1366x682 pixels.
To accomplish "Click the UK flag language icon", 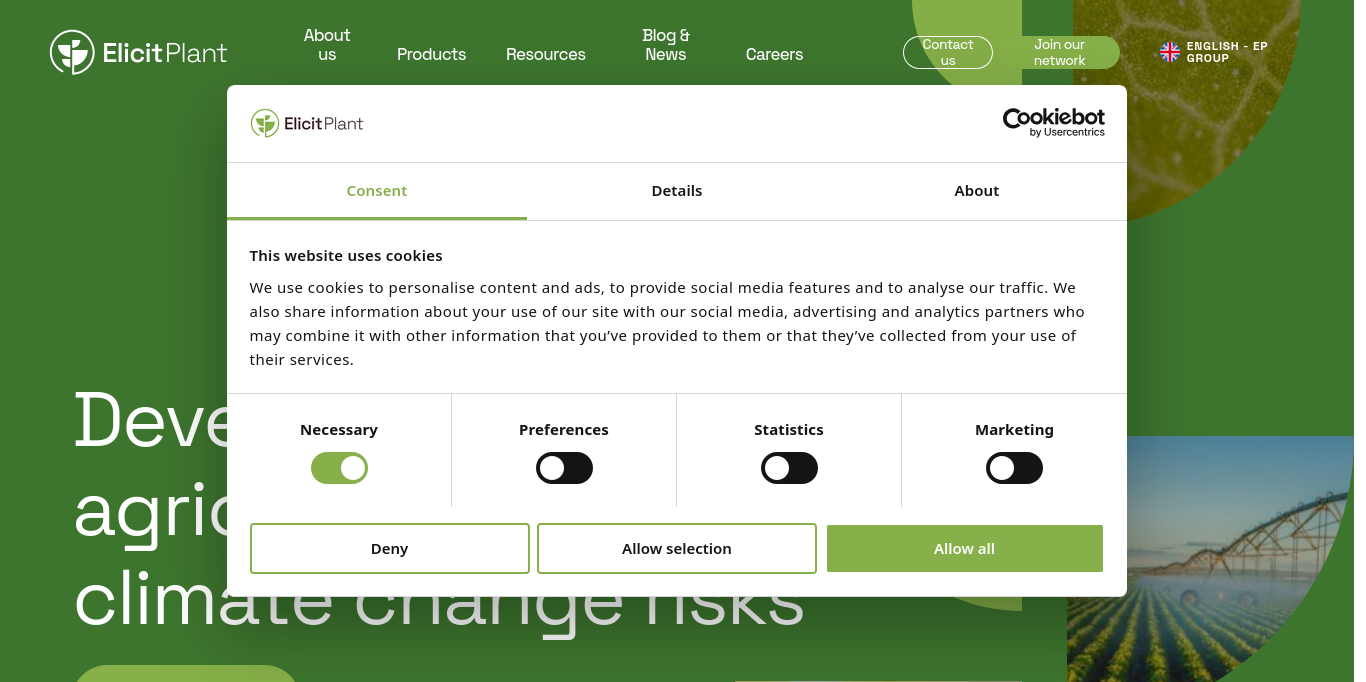I will point(1169,52).
